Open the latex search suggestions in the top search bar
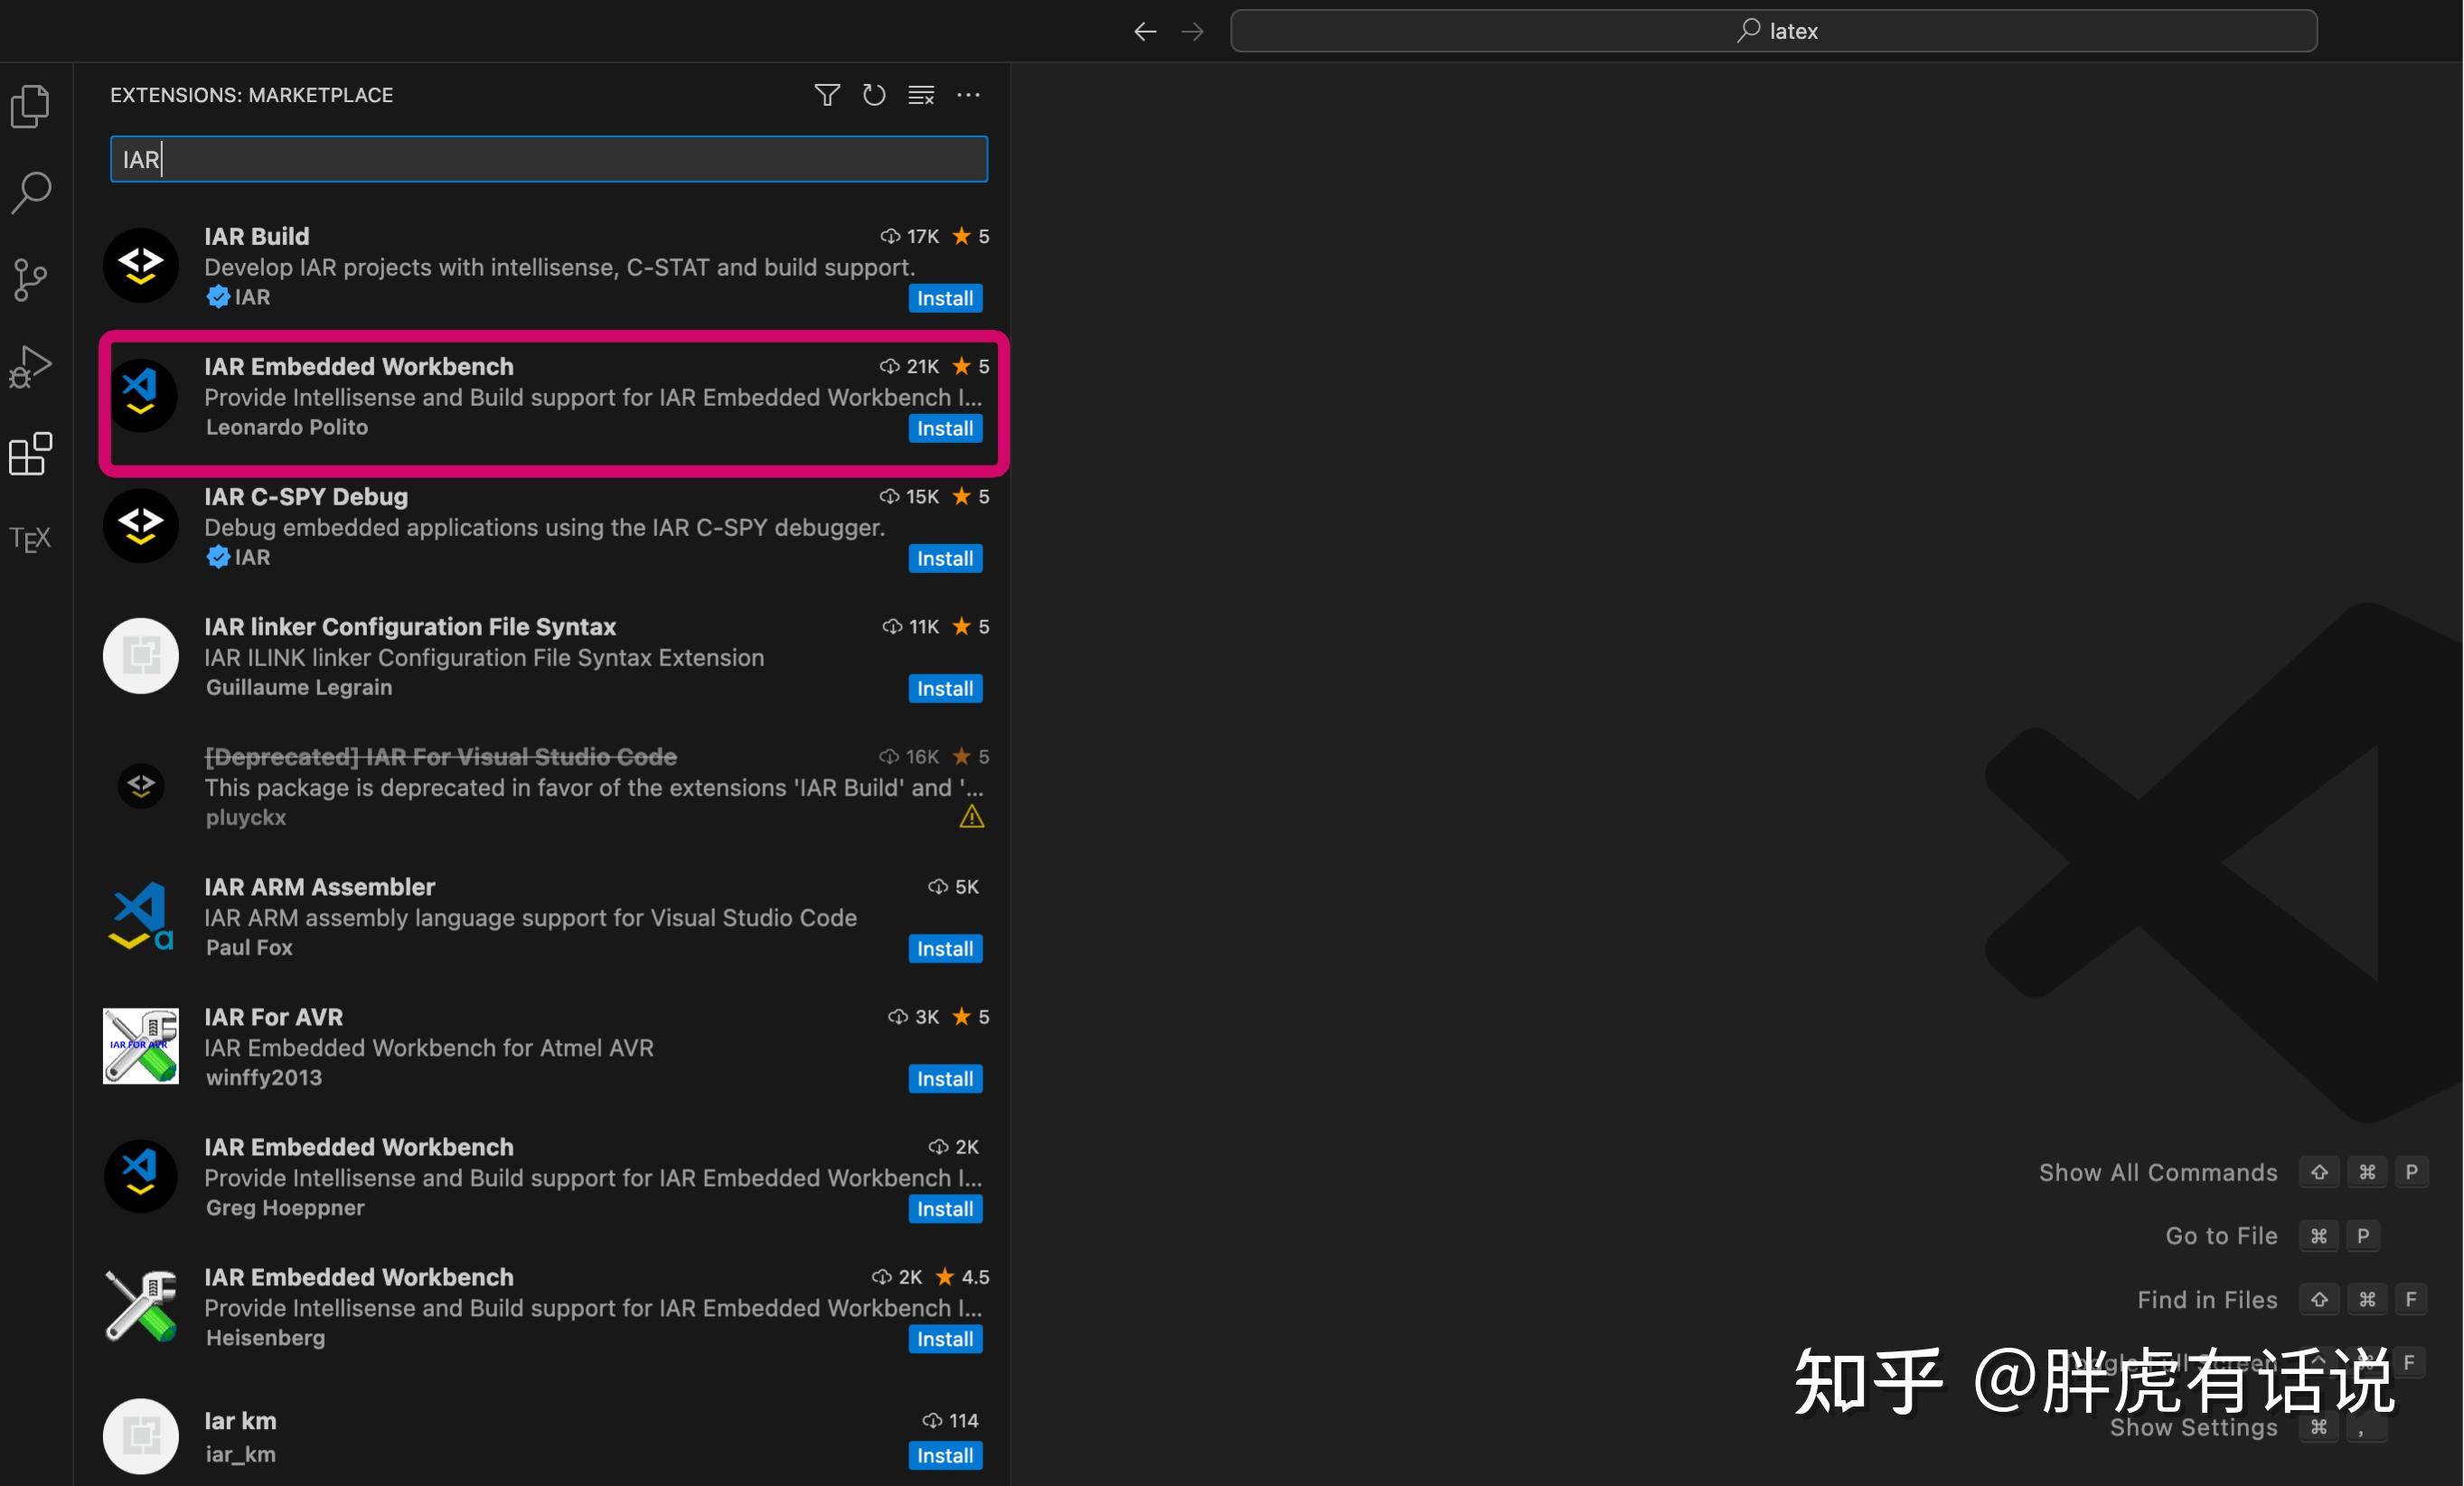The image size is (2464, 1486). tap(1773, 30)
